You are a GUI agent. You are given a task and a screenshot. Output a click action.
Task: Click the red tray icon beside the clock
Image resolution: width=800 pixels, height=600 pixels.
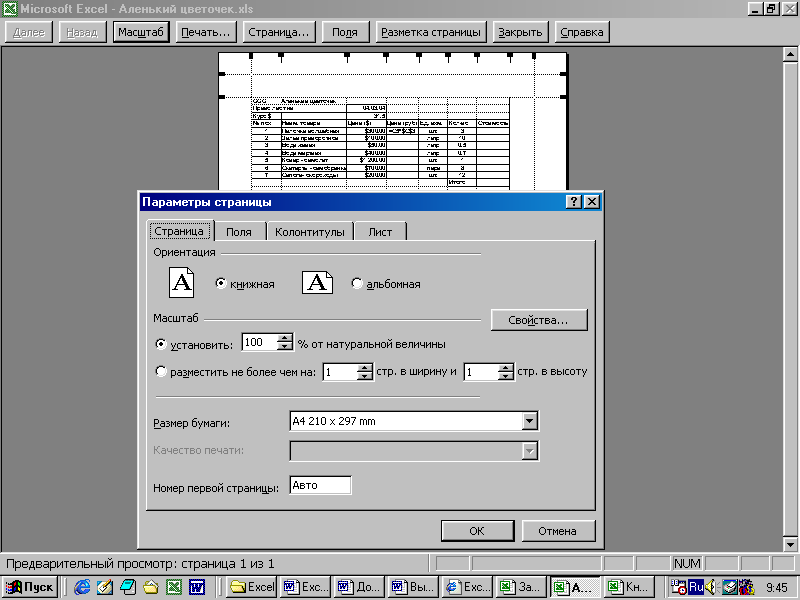coord(746,587)
